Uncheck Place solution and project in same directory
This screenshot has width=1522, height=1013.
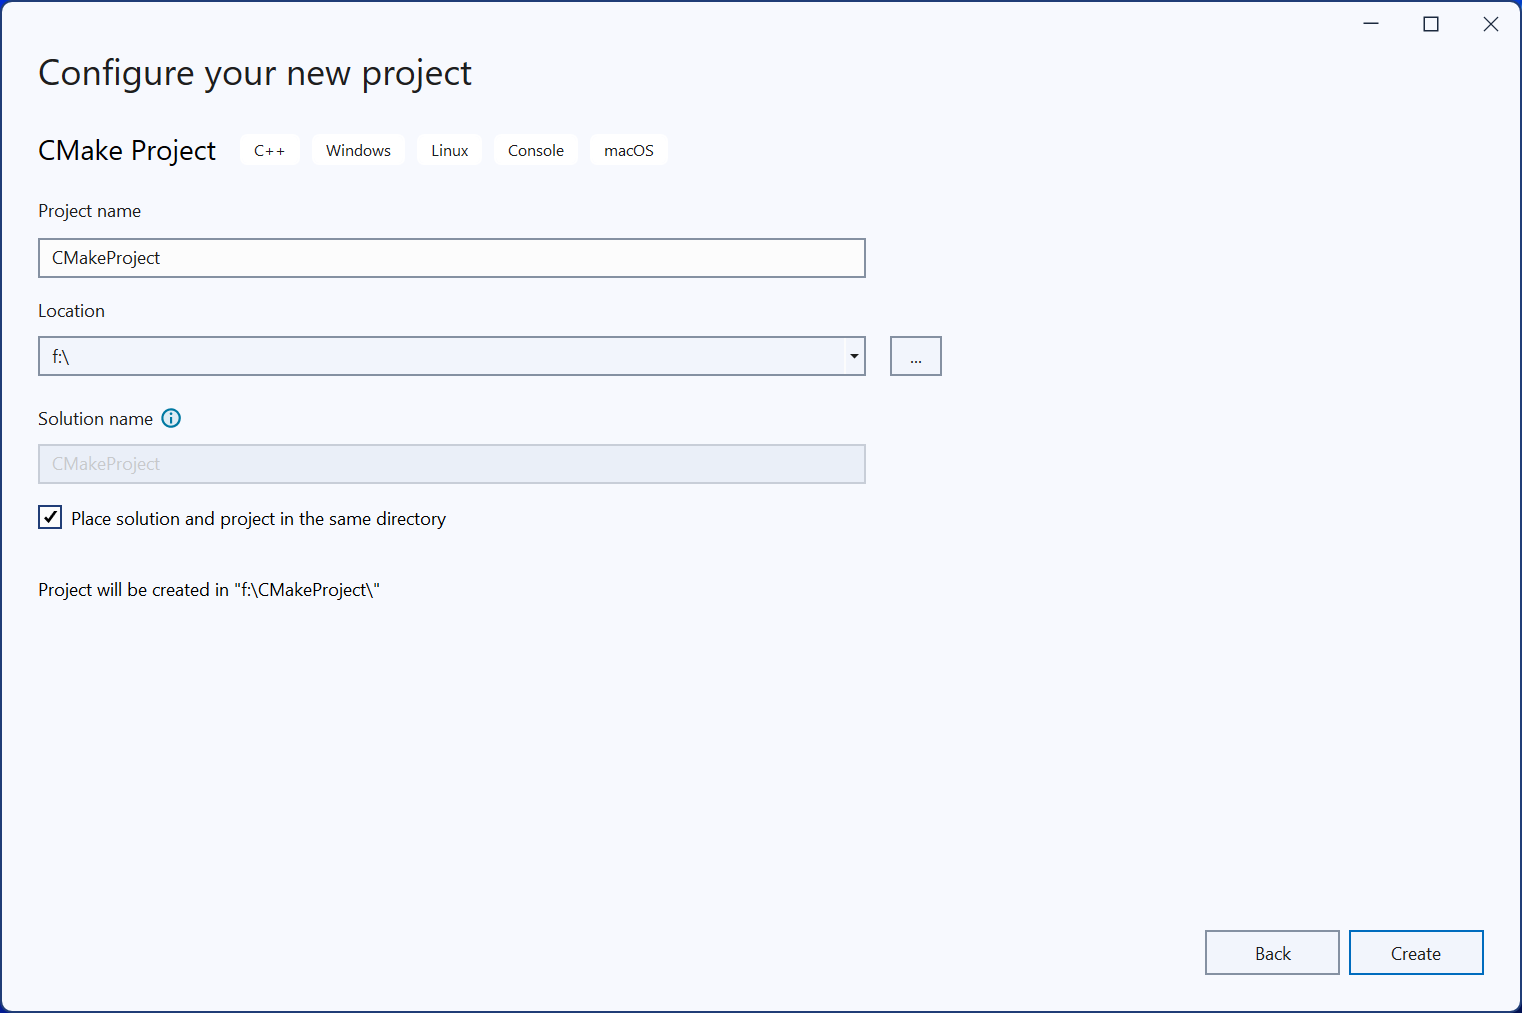50,518
